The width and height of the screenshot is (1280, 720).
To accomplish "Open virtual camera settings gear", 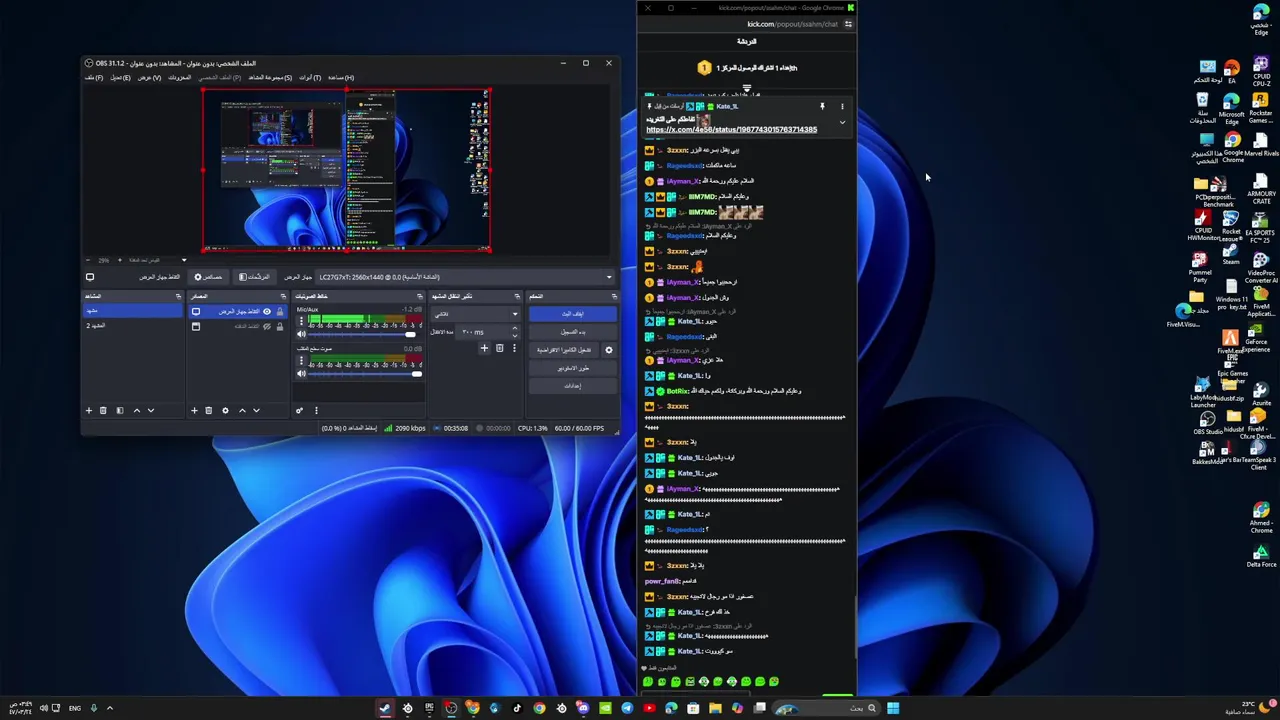I will pyautogui.click(x=609, y=350).
